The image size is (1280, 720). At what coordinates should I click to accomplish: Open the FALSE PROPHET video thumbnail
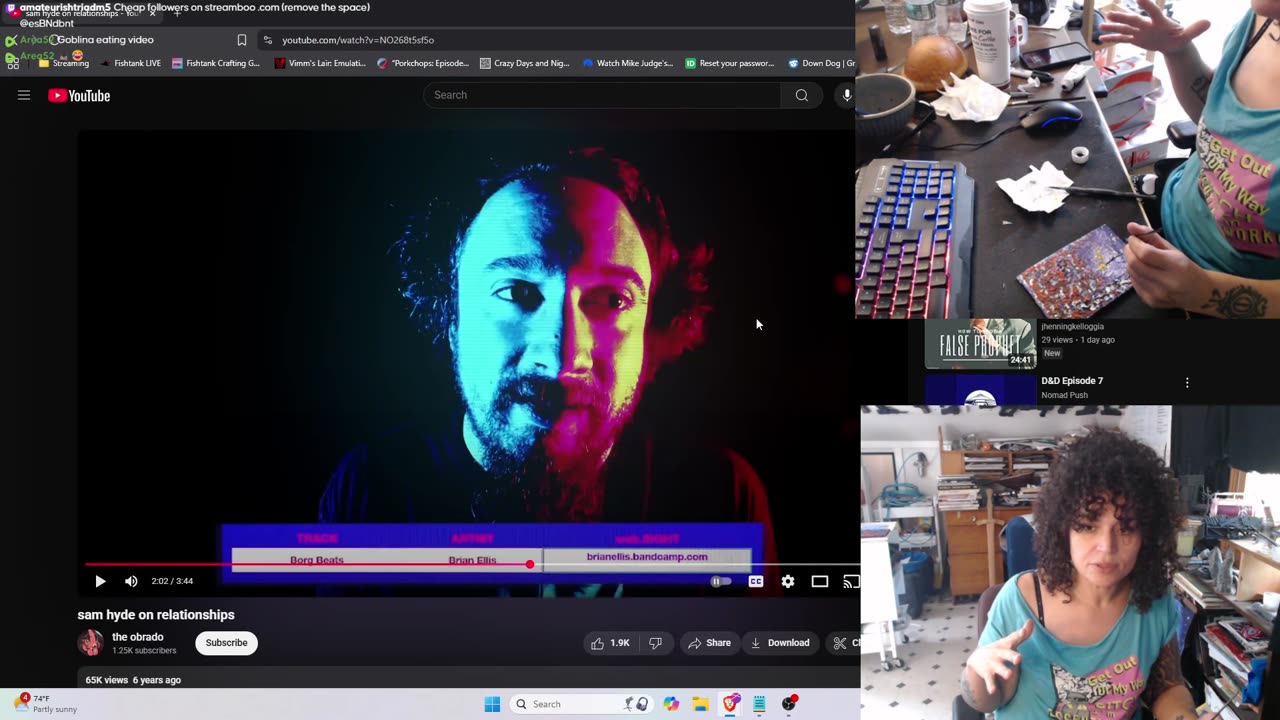tap(980, 344)
